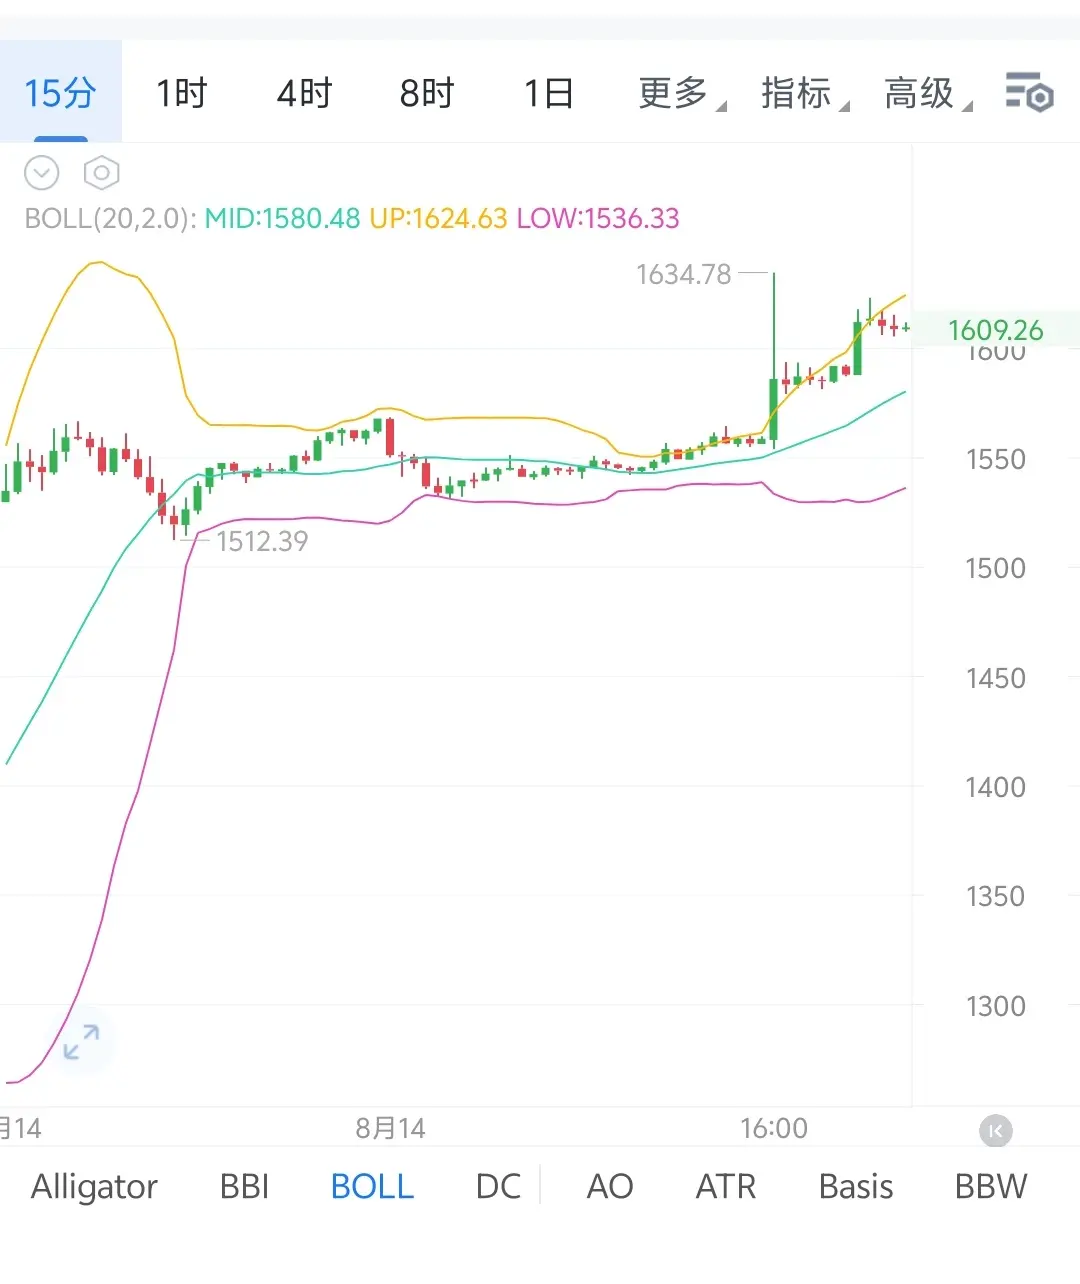Select the ATR sub-indicator
The width and height of the screenshot is (1080, 1284).
(726, 1186)
